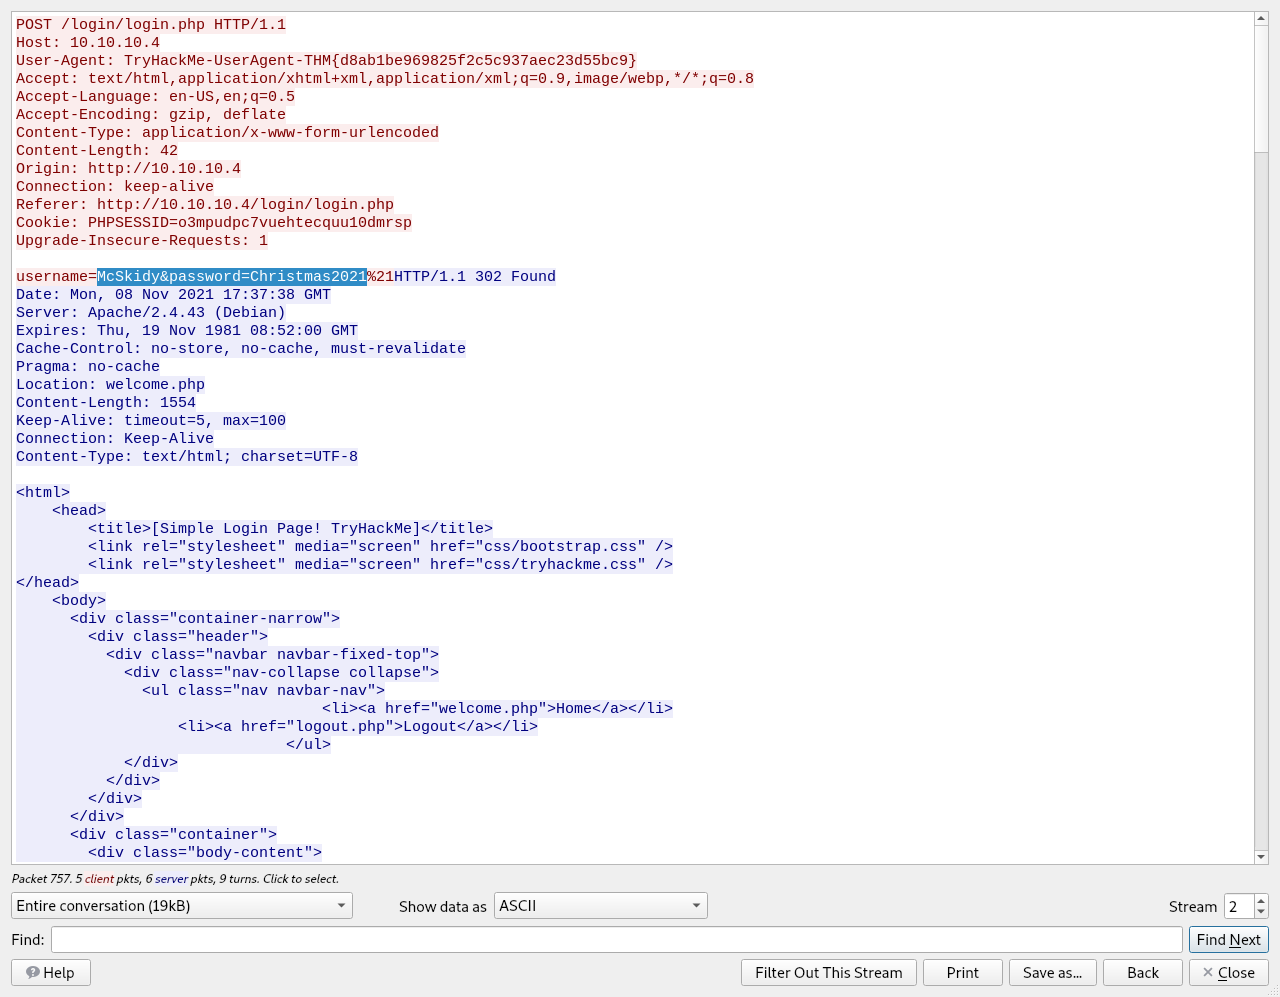Click the User-Agent line containing THM flag
1280x997 pixels.
(326, 61)
